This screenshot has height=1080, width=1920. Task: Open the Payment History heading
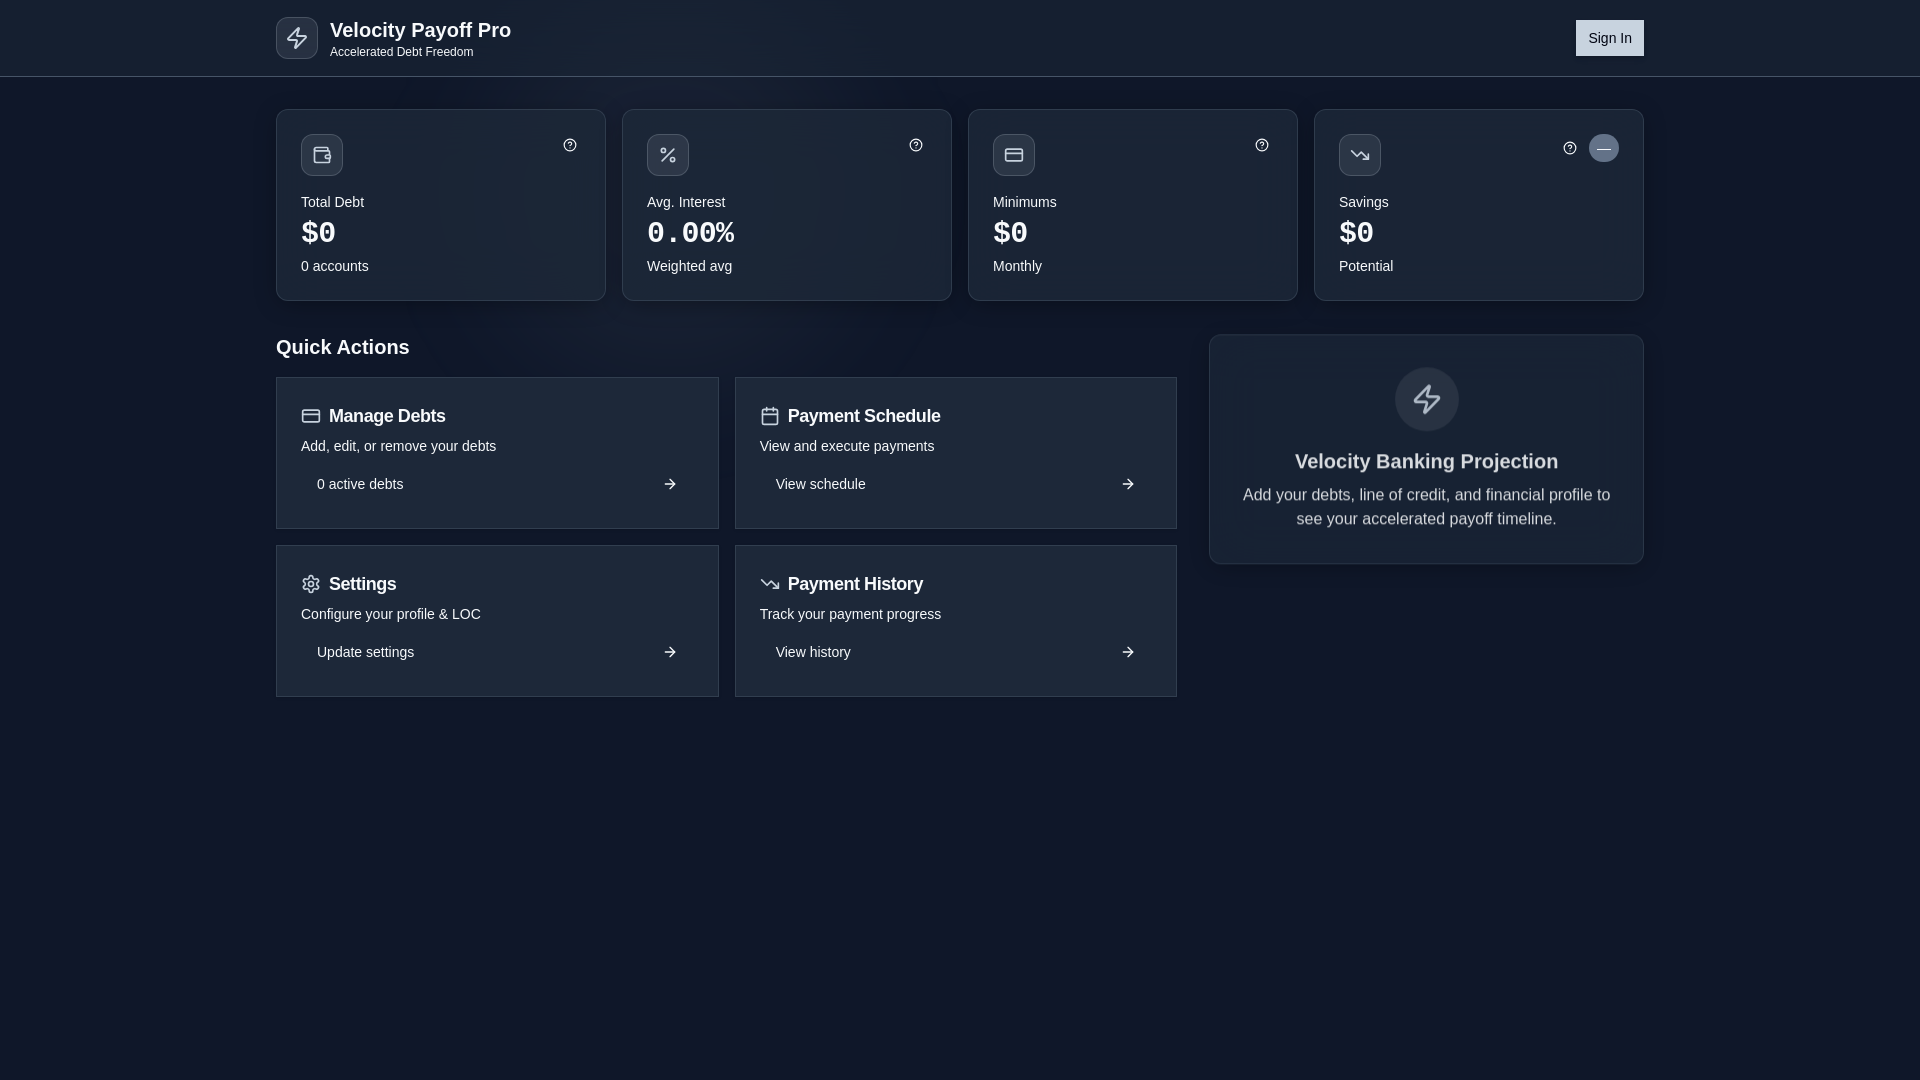pyautogui.click(x=855, y=584)
